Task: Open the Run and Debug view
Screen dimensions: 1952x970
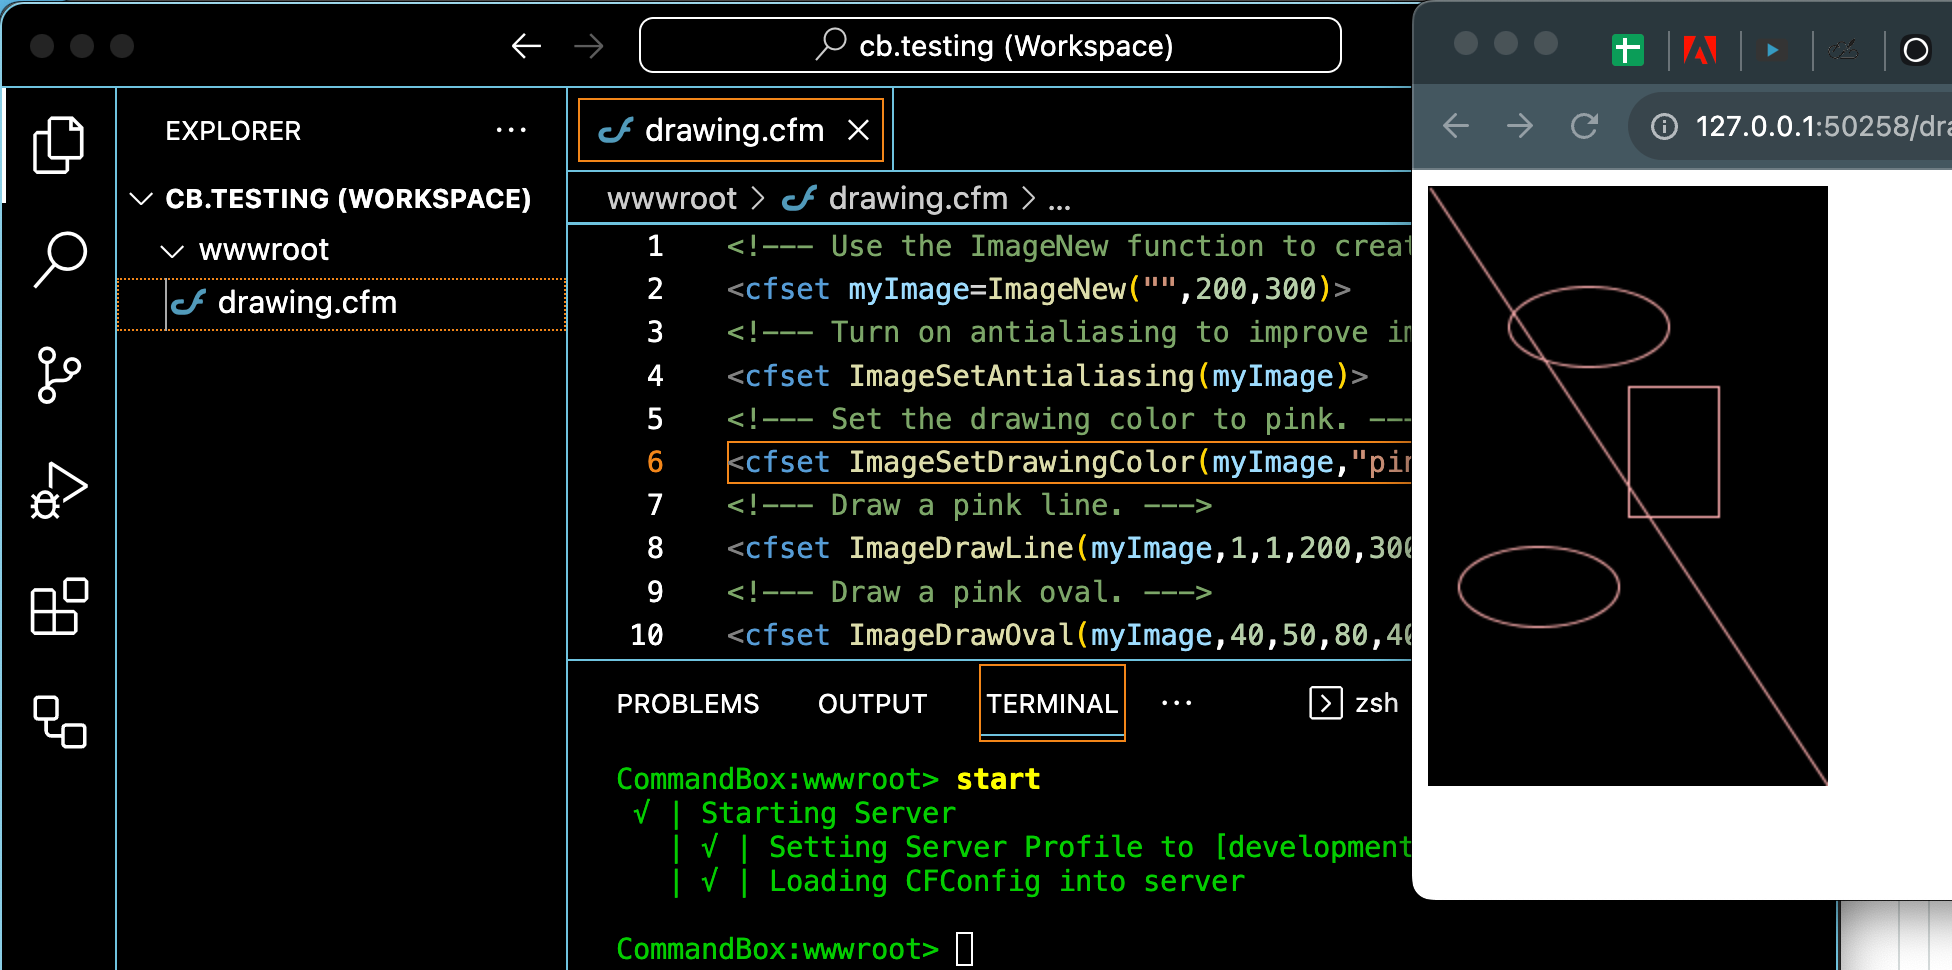Action: coord(59,491)
